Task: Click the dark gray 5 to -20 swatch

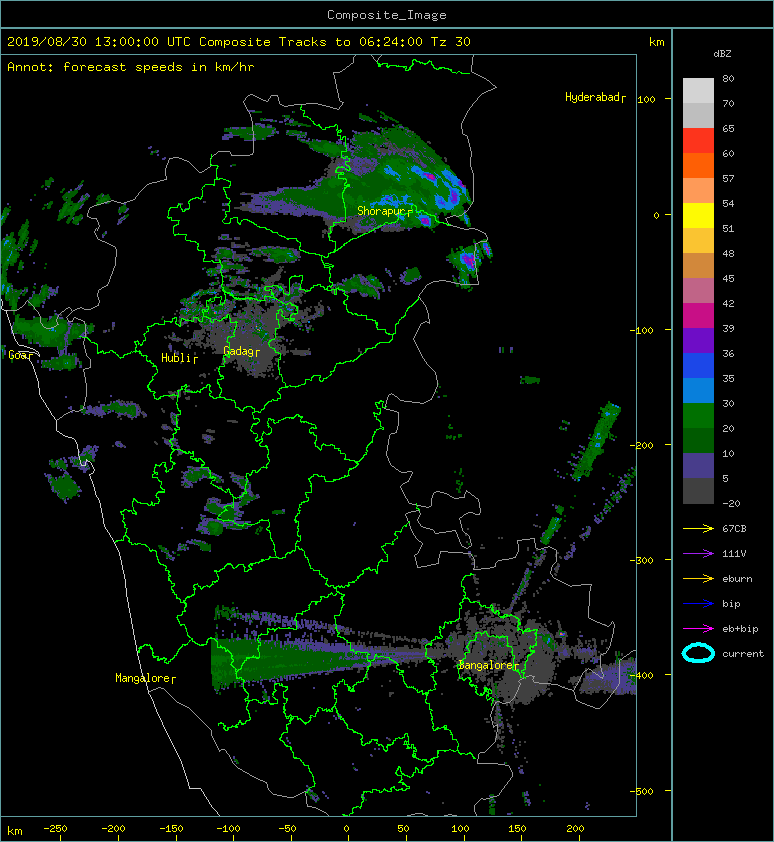Action: click(x=698, y=491)
